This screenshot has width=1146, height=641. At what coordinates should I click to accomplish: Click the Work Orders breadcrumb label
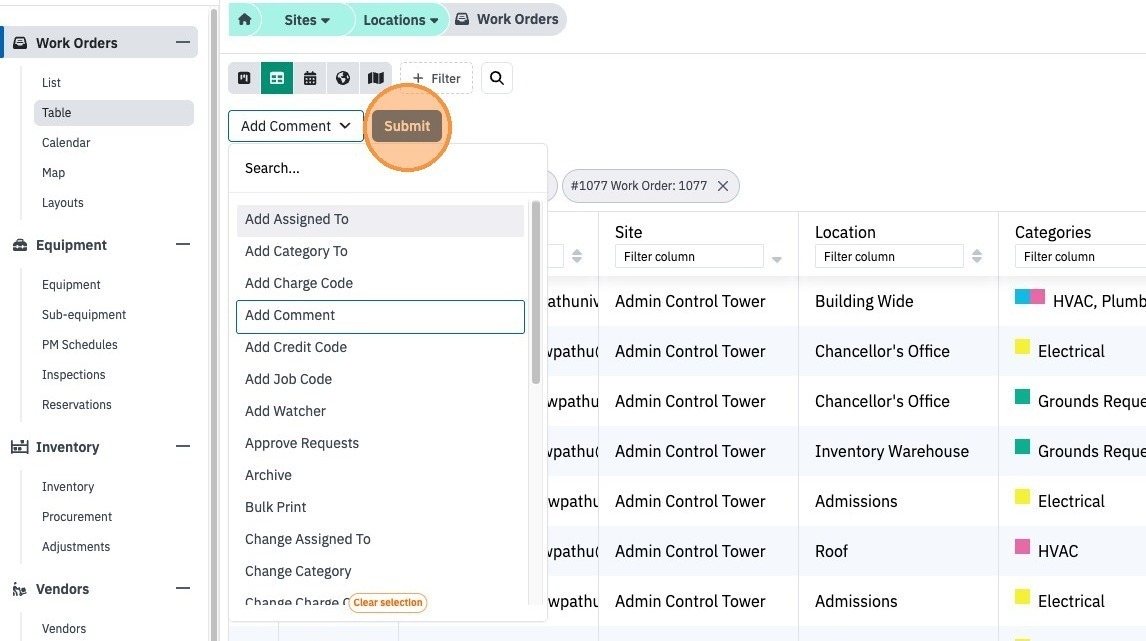pyautogui.click(x=517, y=19)
